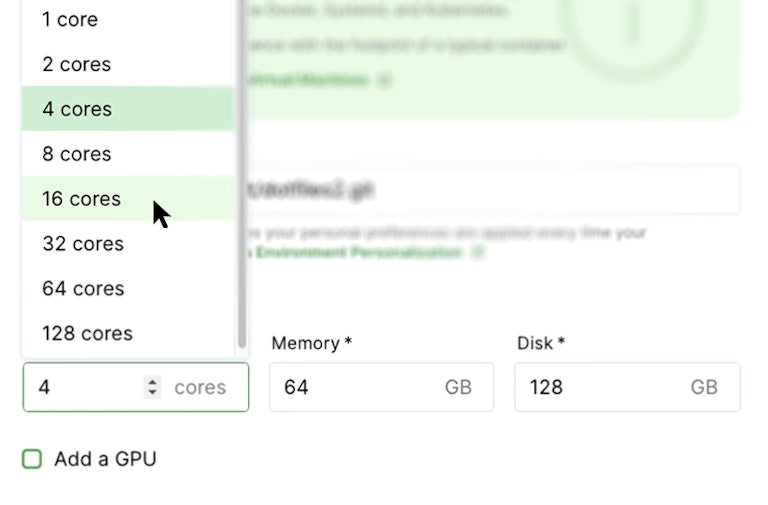Choose the "16 cores" option
The width and height of the screenshot is (768, 505).
tap(81, 199)
